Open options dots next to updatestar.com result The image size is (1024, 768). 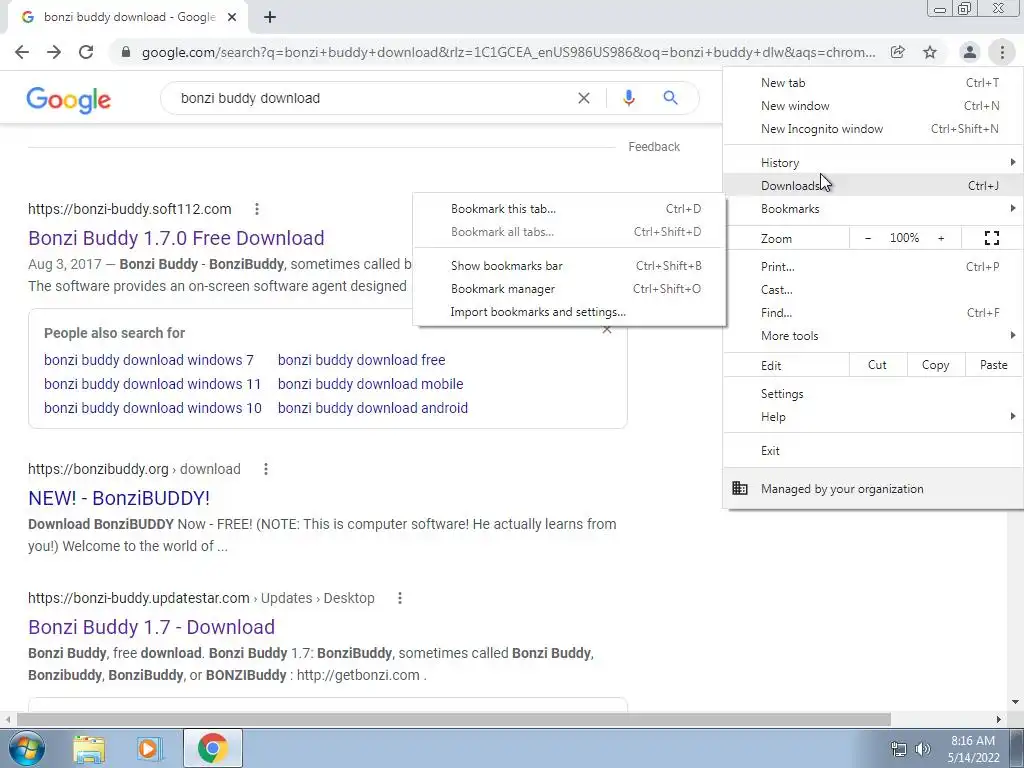pyautogui.click(x=400, y=598)
